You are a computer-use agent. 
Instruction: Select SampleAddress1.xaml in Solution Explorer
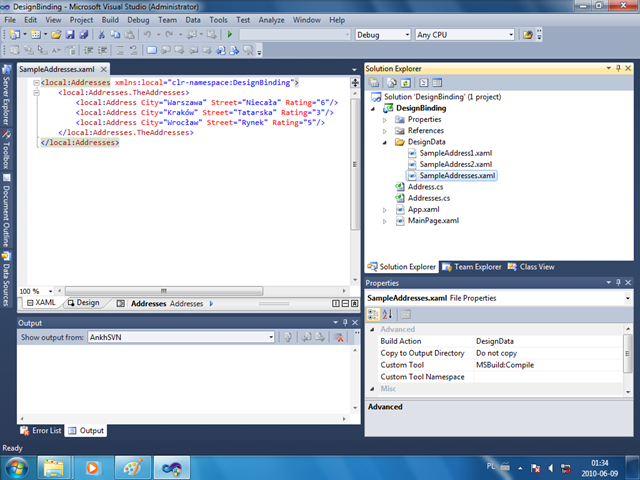click(x=456, y=153)
